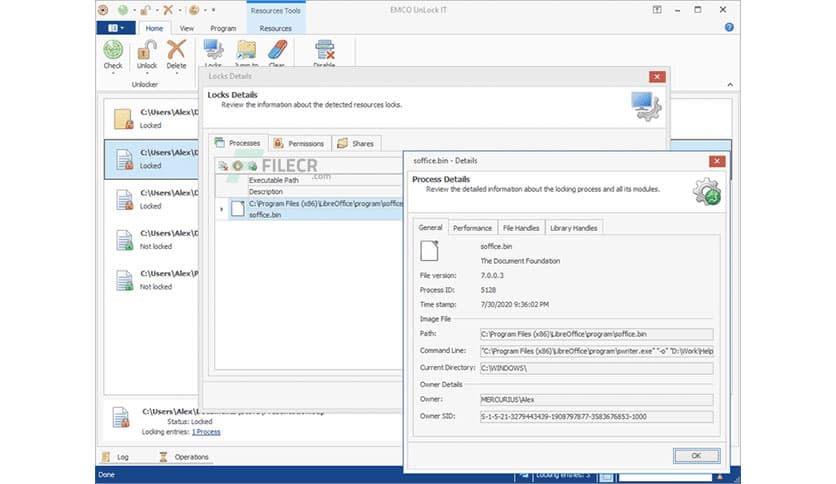This screenshot has width=836, height=484.
Task: Click the Disable printer icon in ribbon
Action: point(324,50)
